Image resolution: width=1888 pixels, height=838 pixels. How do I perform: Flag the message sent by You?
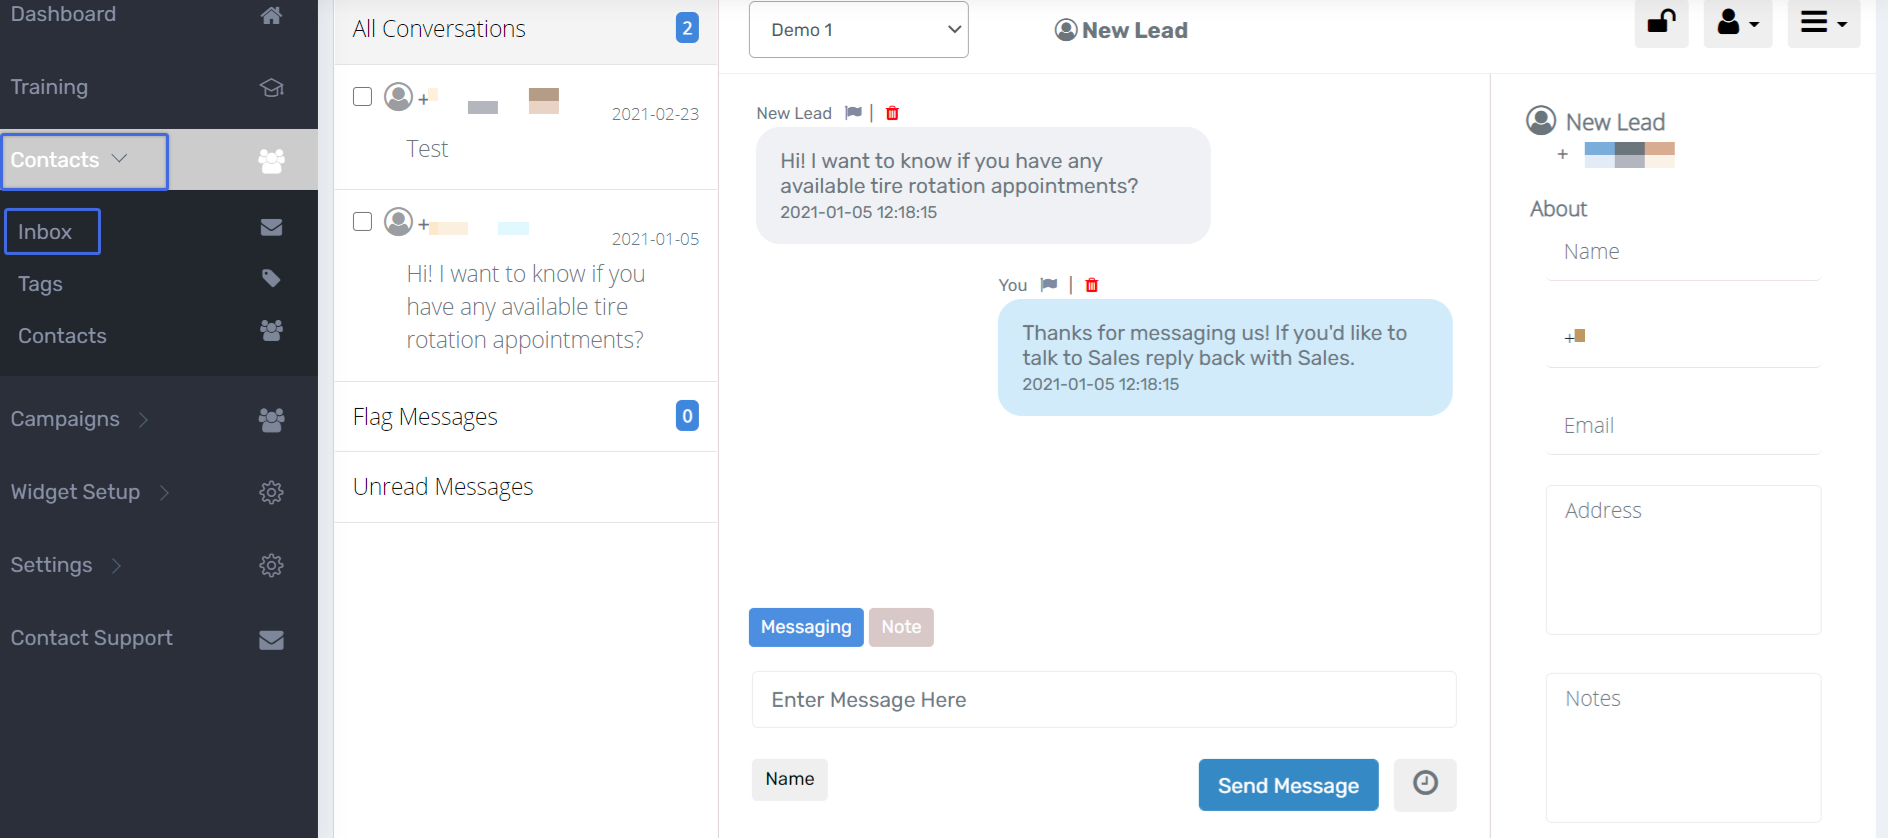coord(1048,285)
